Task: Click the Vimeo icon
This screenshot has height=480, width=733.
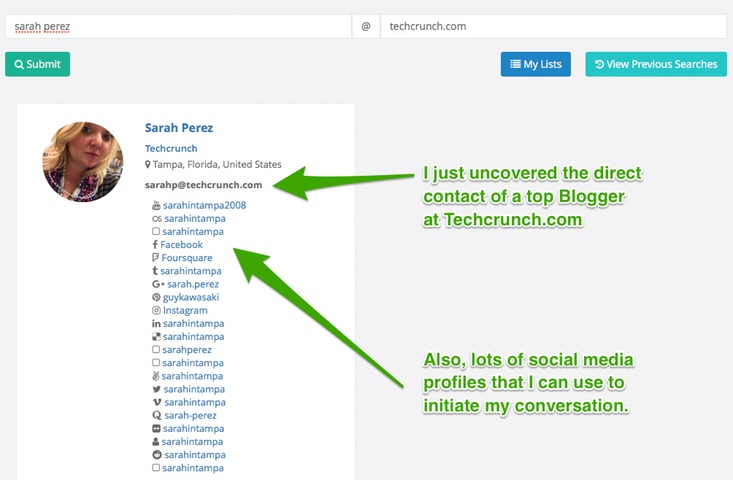Action: (x=157, y=402)
